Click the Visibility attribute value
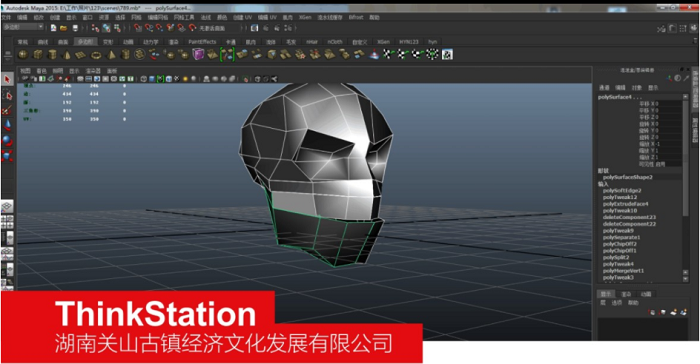700x364 pixels. click(668, 164)
